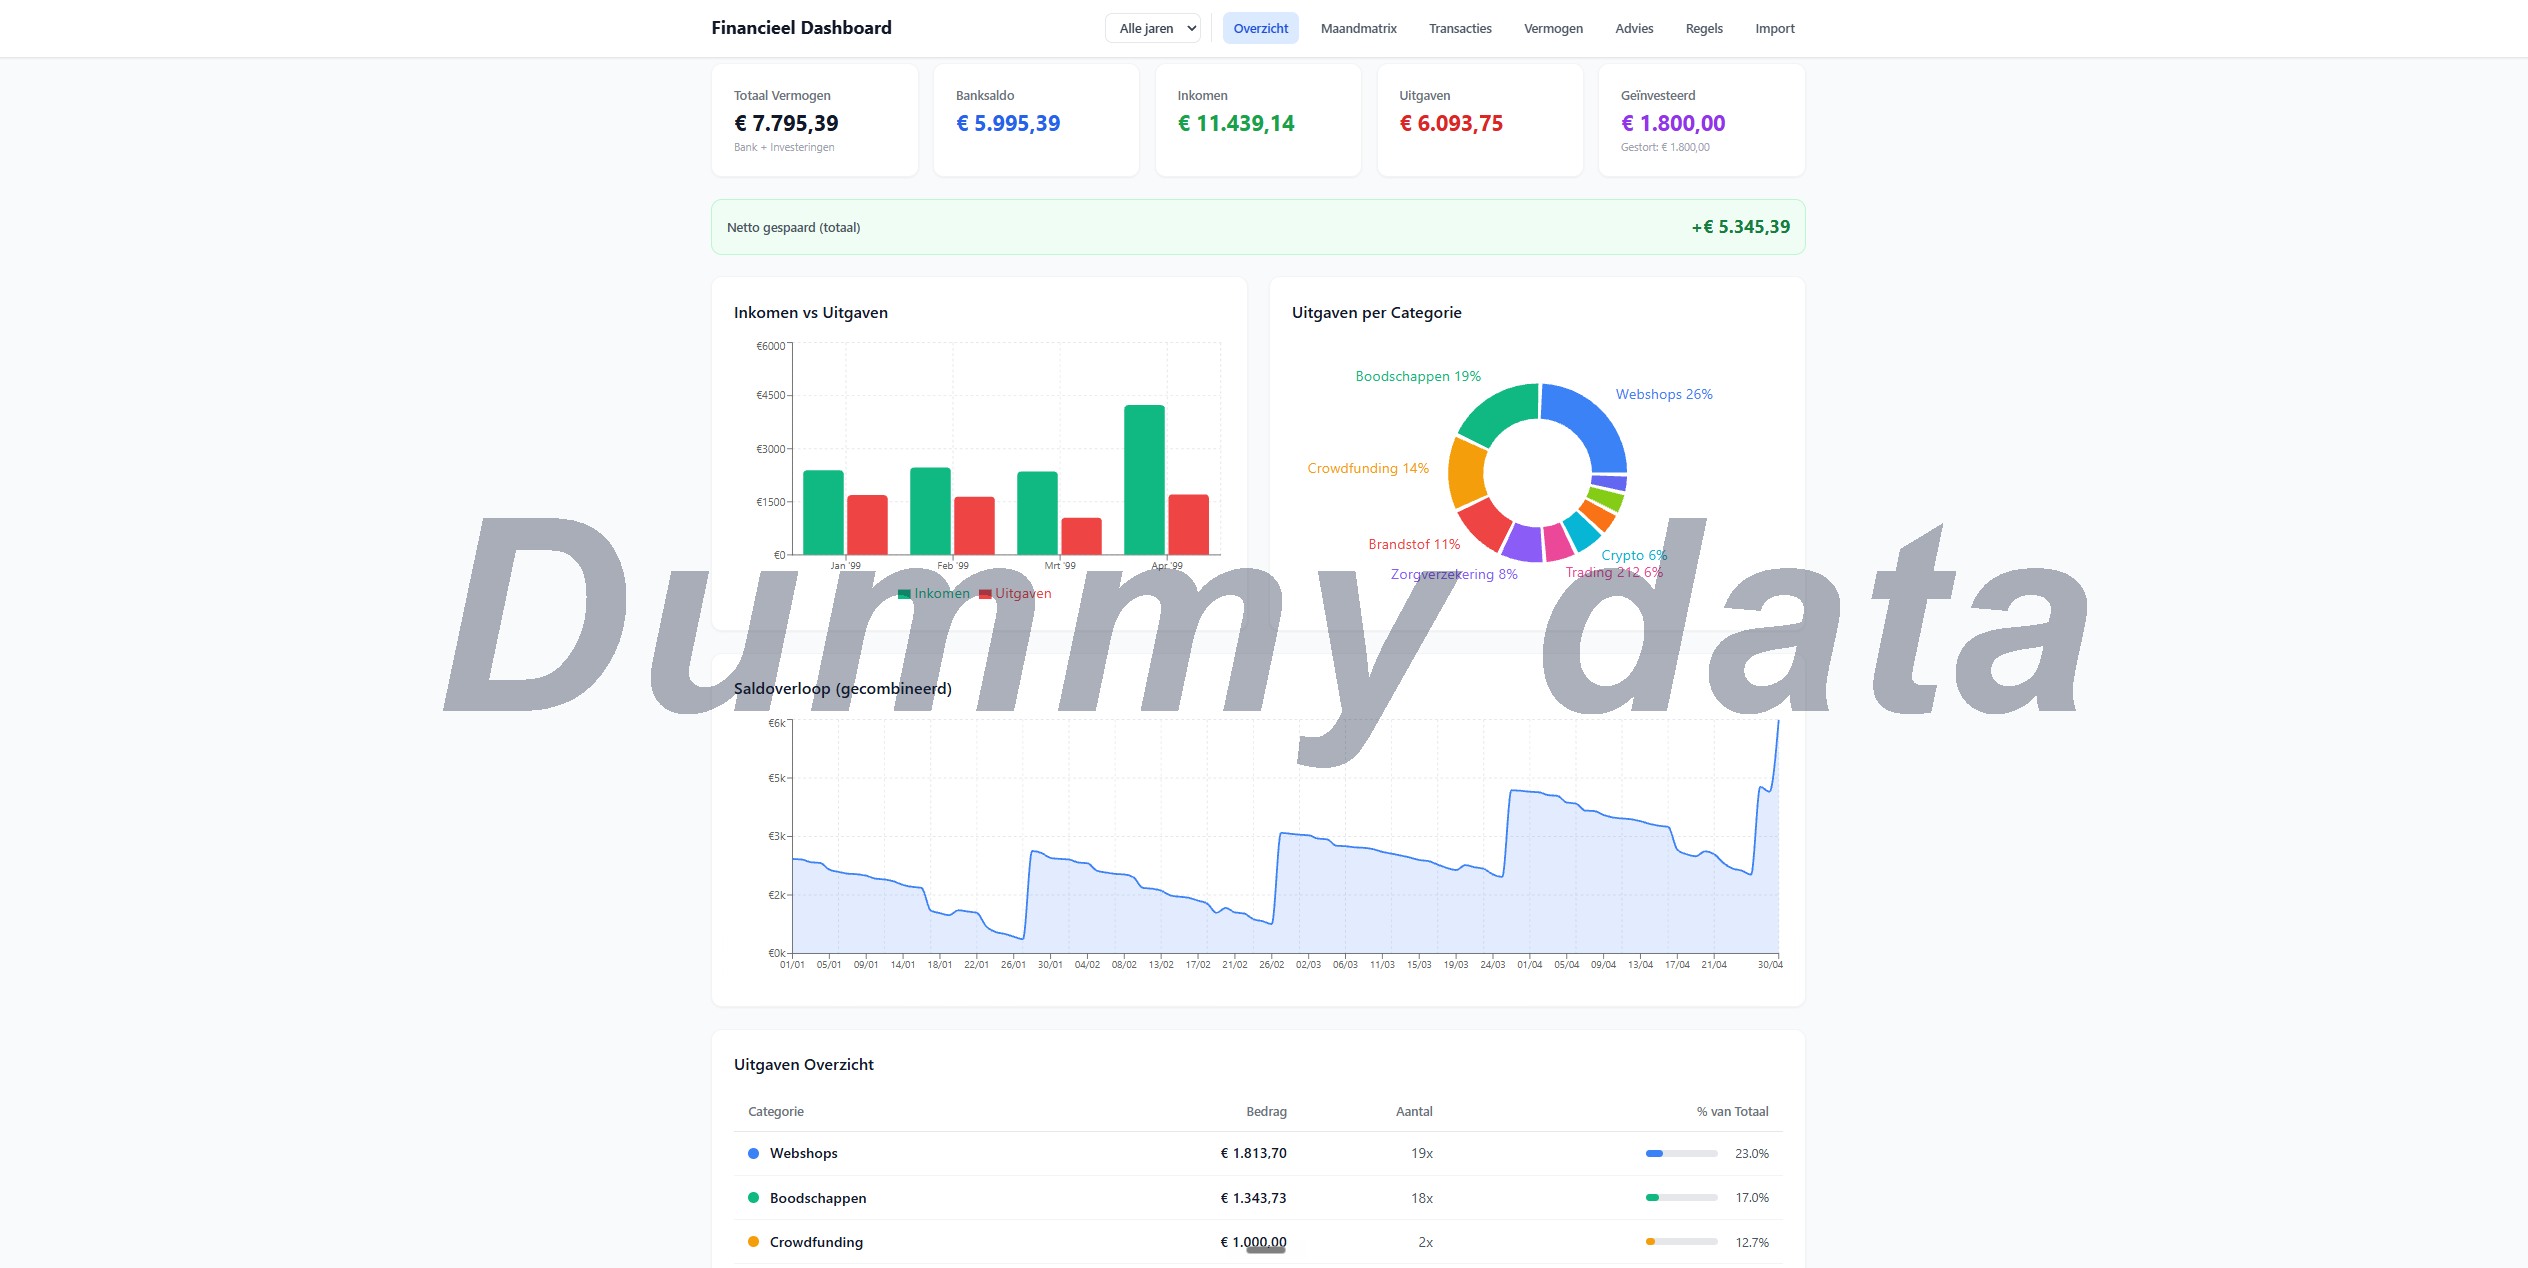Screen dimensions: 2528x1268
Task: Click the Aantal column header
Action: click(x=1414, y=1111)
